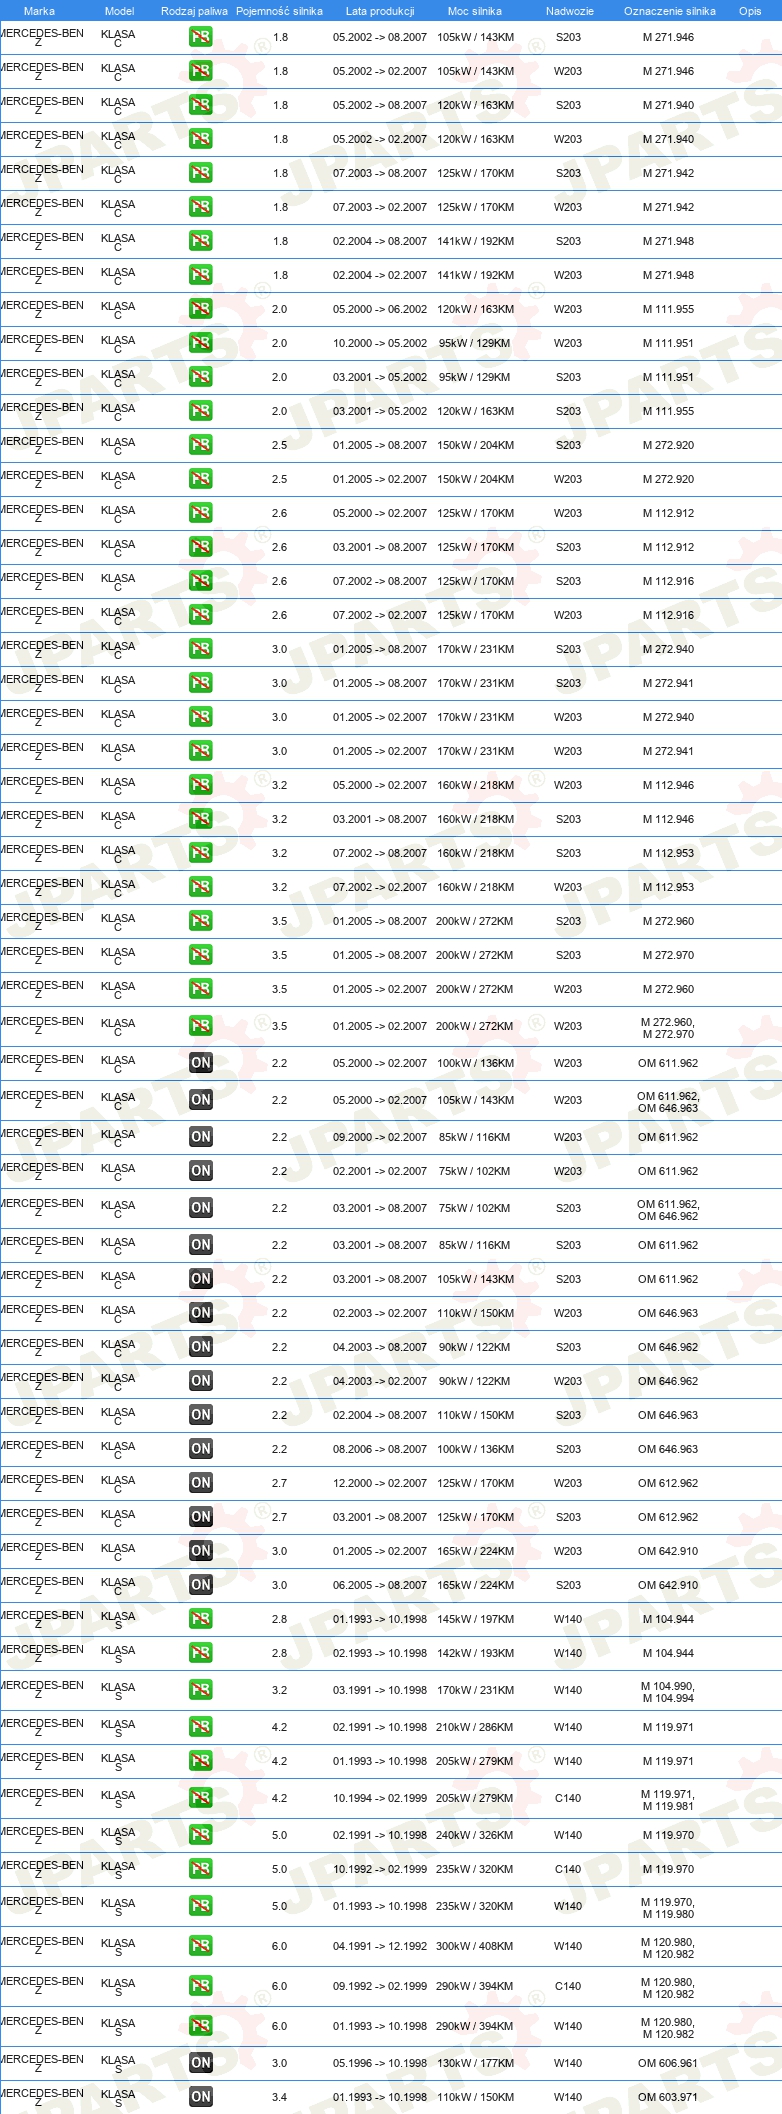Select petrol icon in the S203 M 272.970 row
This screenshot has width=782, height=2114.
click(x=200, y=955)
